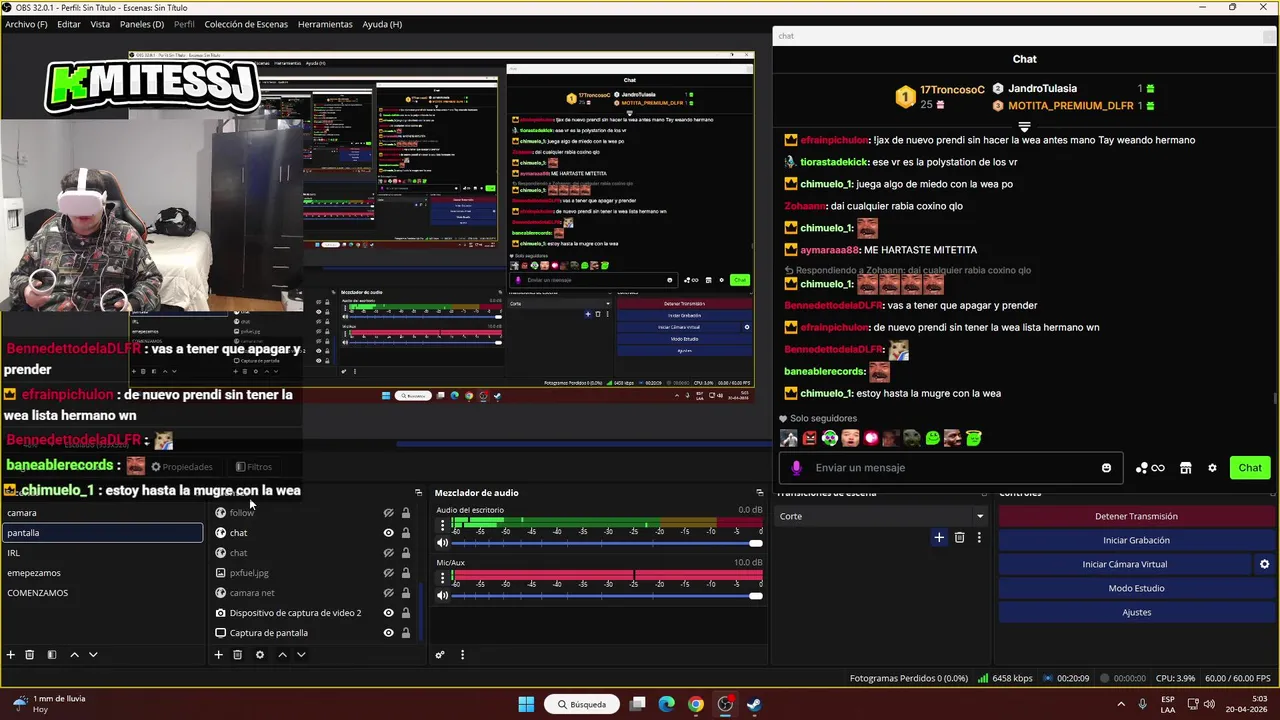
Task: Open source properties gear icon
Action: pyautogui.click(x=260, y=655)
